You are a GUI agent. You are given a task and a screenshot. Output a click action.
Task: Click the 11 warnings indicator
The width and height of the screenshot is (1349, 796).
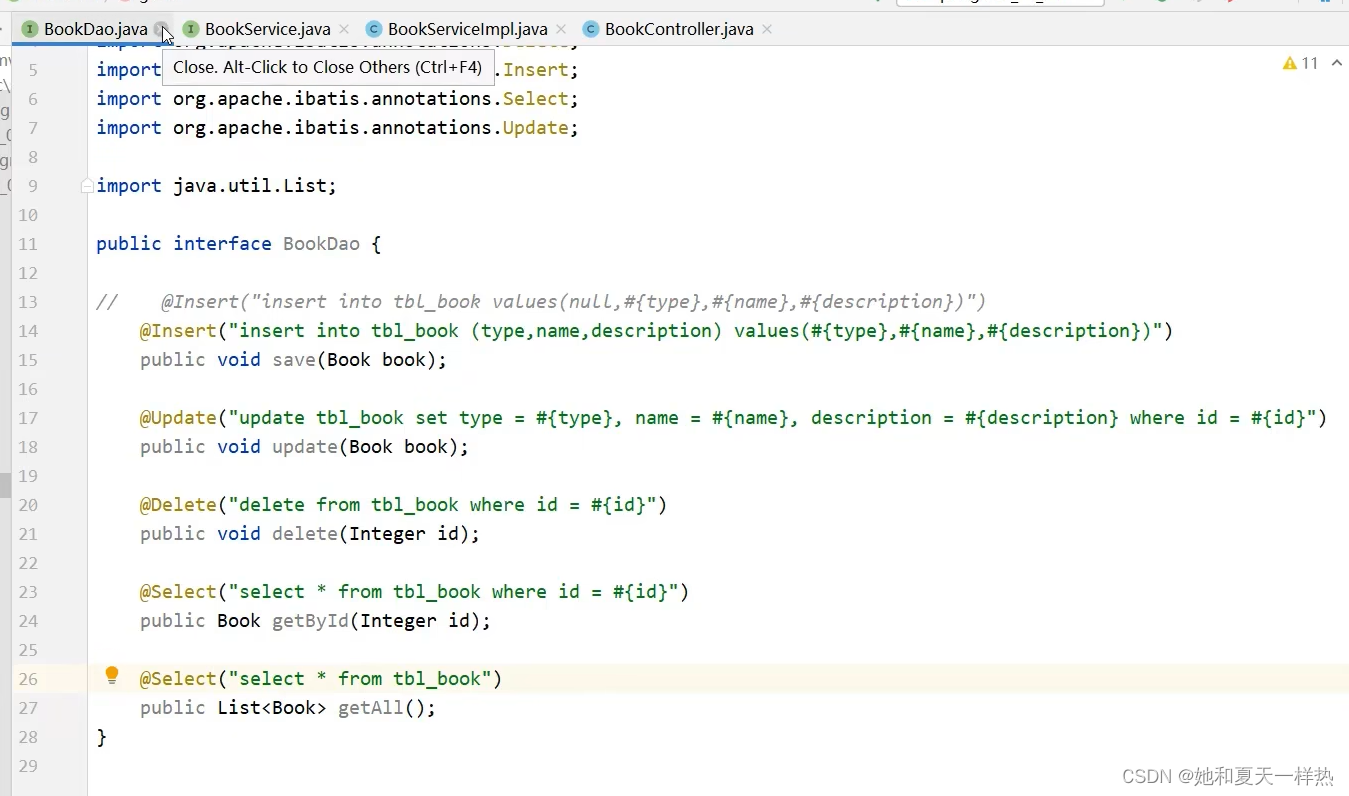coord(1300,63)
